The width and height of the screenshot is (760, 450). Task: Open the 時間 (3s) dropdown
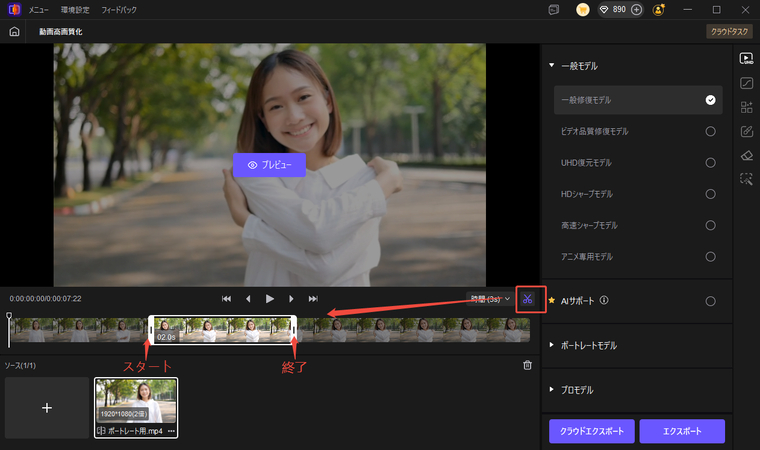(490, 298)
